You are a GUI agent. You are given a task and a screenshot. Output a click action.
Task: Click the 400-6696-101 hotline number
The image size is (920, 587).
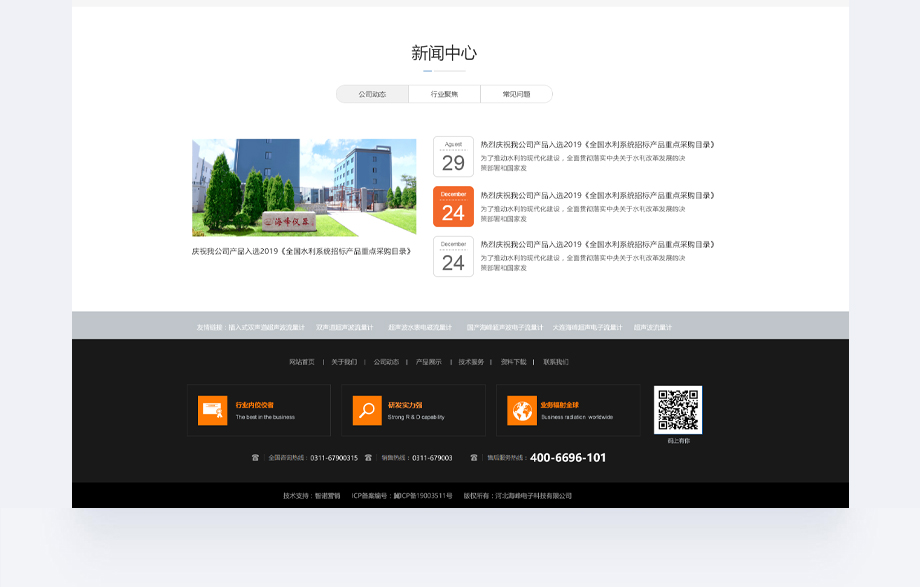[568, 458]
